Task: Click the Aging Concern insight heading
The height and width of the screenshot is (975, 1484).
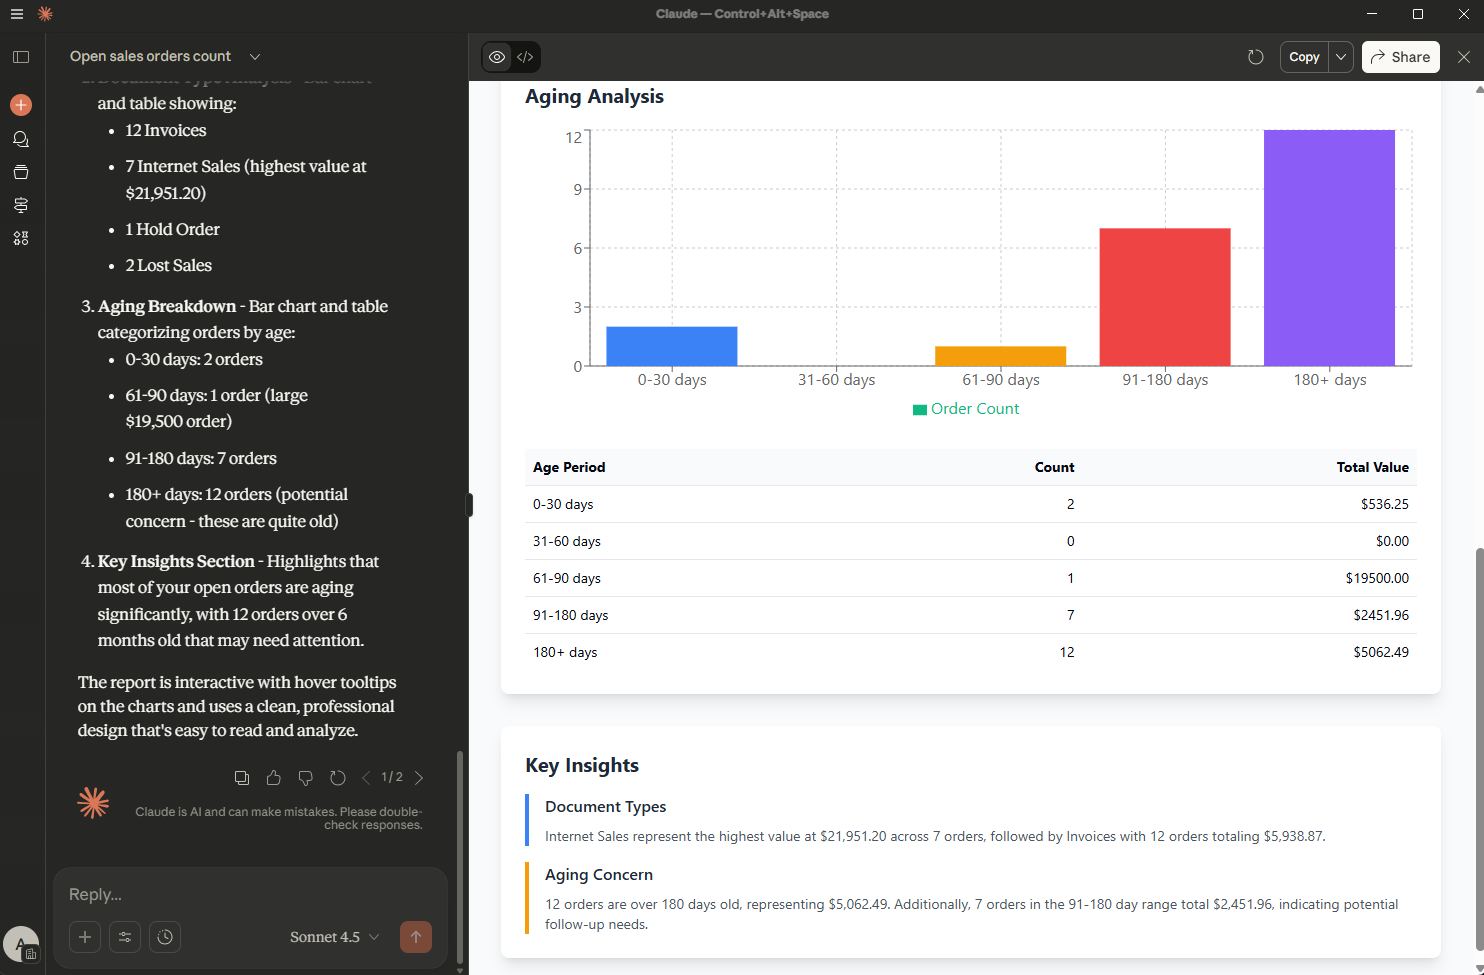Action: pyautogui.click(x=599, y=874)
